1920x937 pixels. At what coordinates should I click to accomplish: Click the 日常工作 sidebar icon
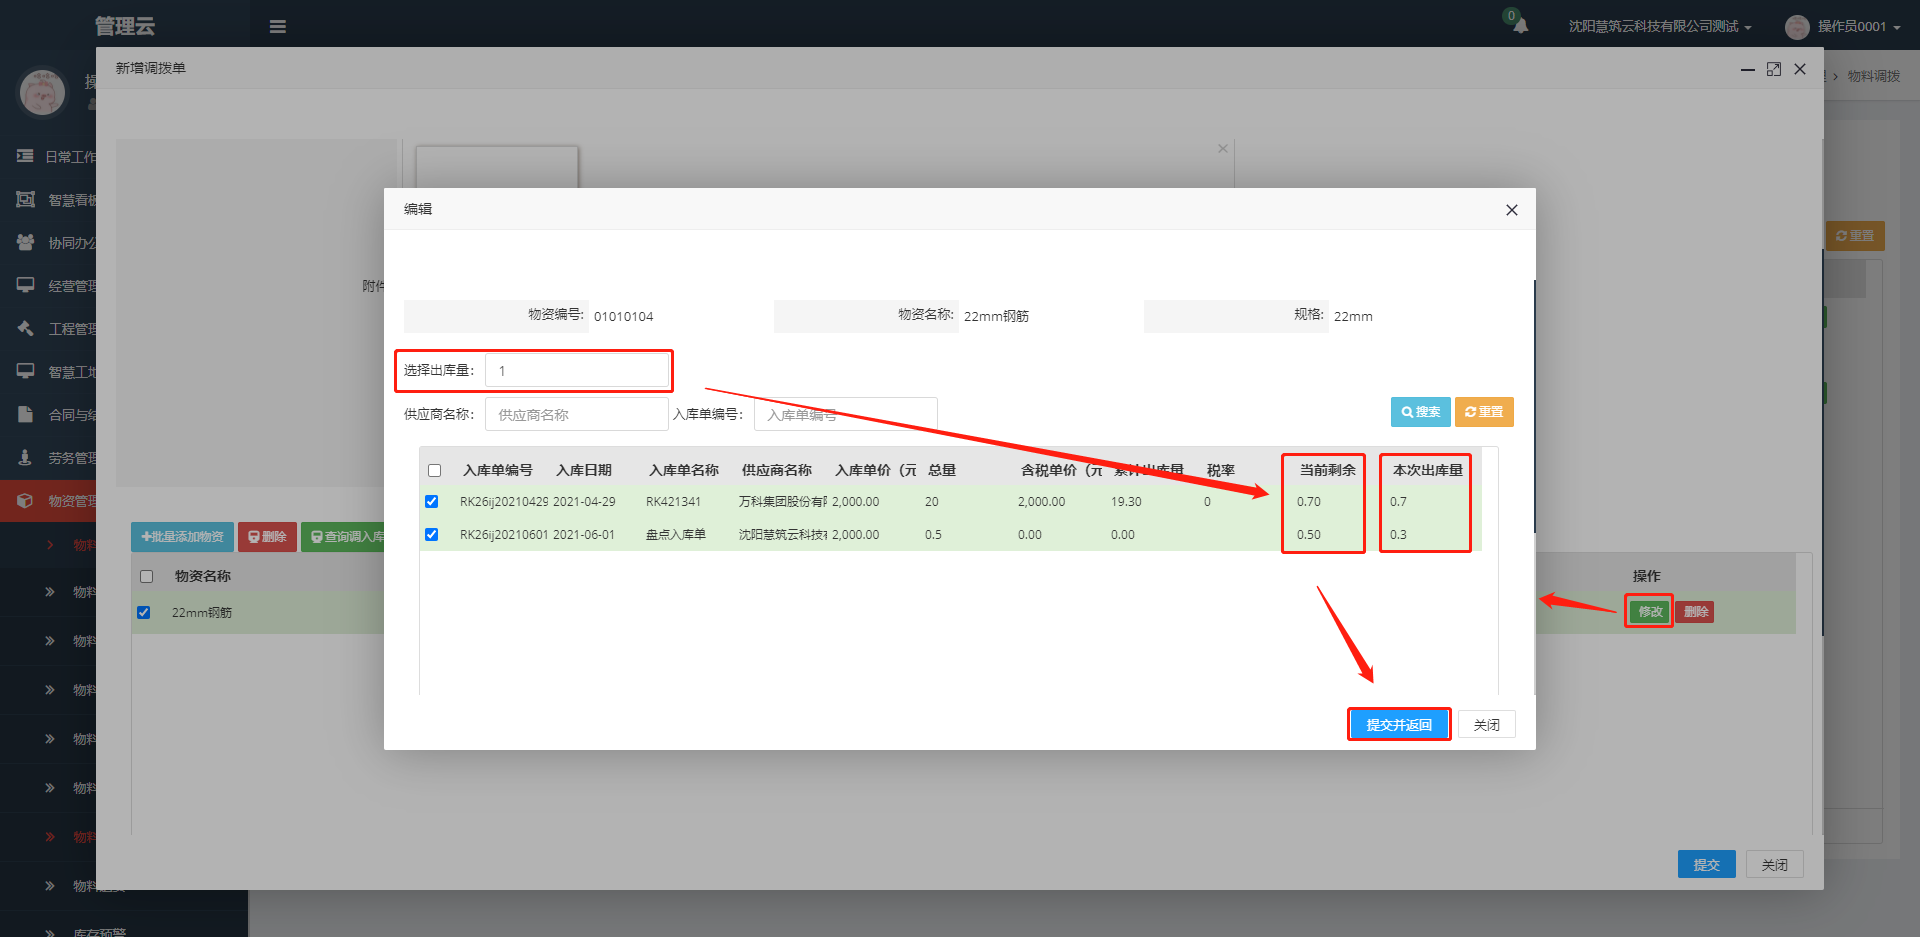click(x=25, y=156)
